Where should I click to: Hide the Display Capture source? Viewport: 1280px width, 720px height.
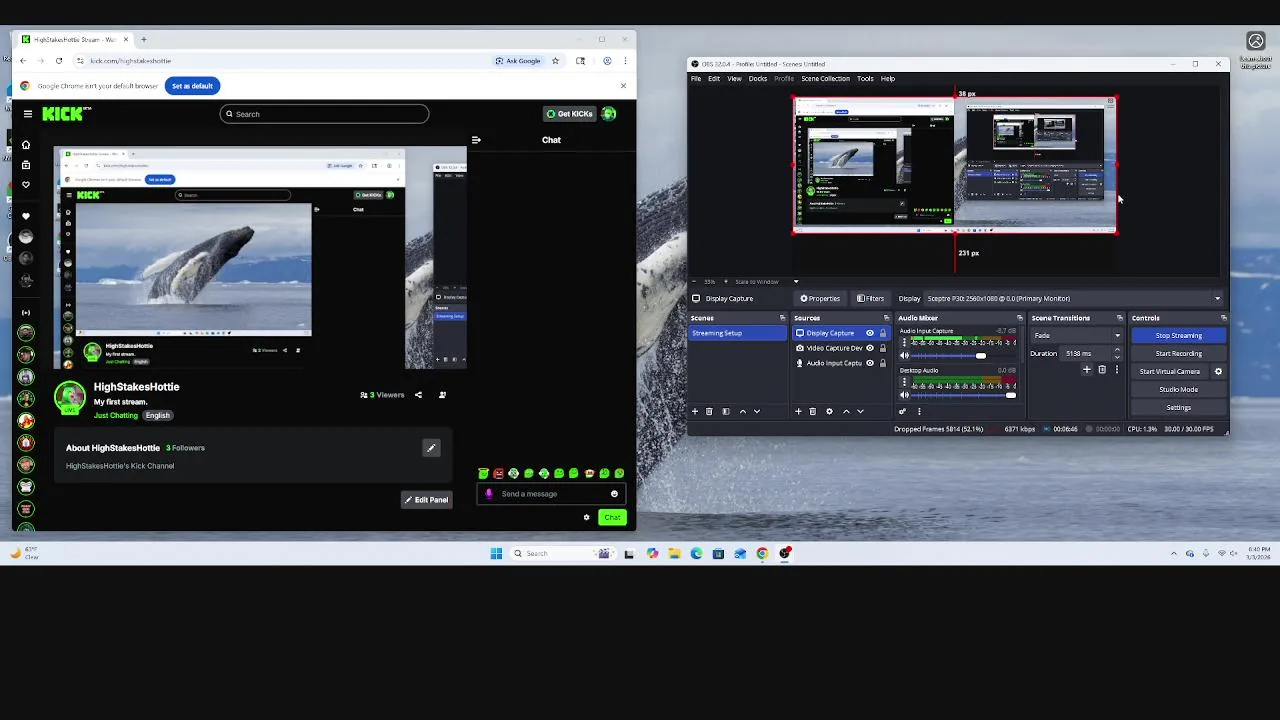870,333
